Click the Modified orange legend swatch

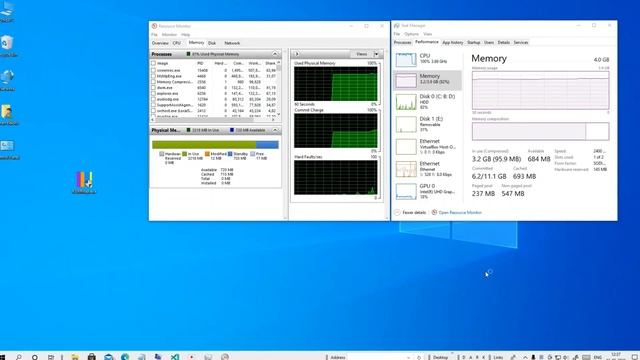click(x=207, y=154)
